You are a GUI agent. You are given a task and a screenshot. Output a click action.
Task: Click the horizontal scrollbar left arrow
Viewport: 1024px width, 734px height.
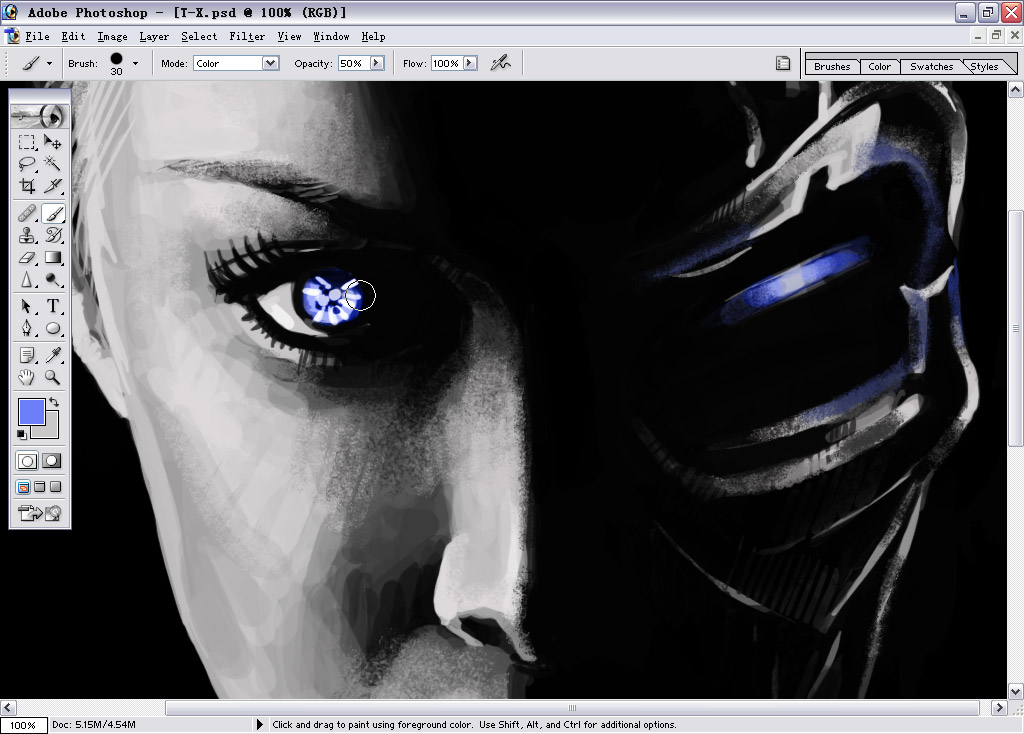(8, 707)
